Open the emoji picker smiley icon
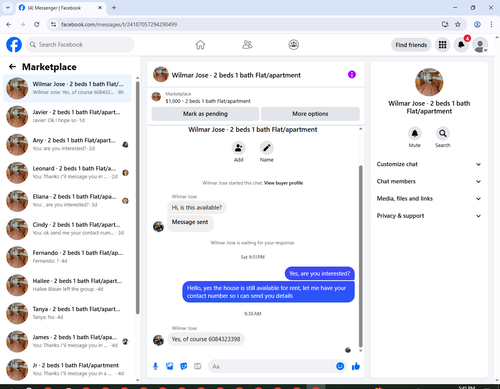This screenshot has height=389, width=500. (x=340, y=366)
